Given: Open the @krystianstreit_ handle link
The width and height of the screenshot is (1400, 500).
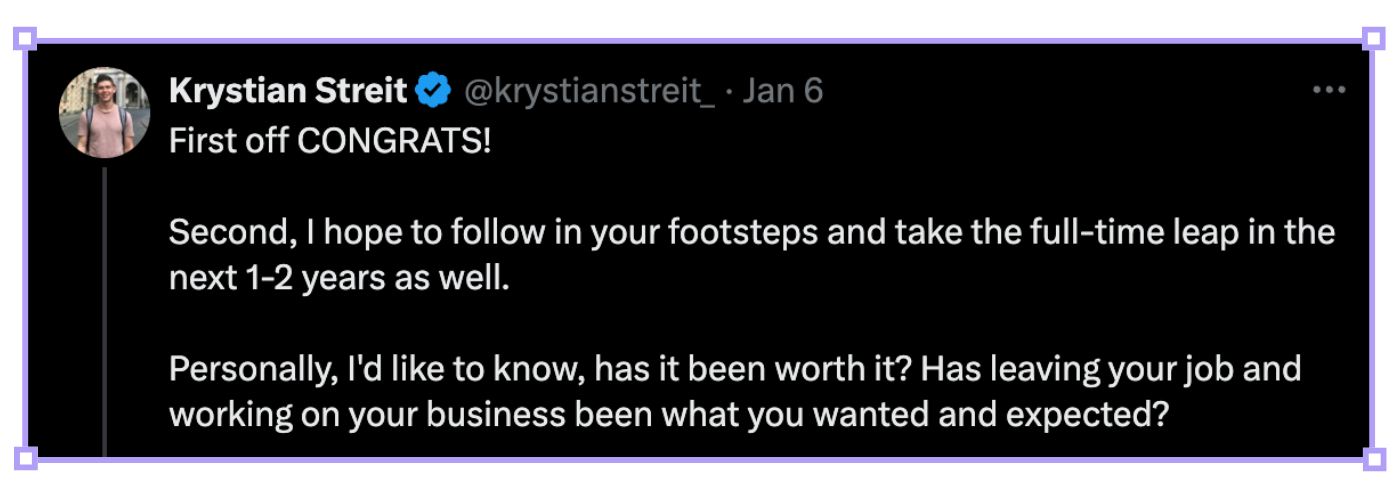Looking at the screenshot, I should point(588,92).
